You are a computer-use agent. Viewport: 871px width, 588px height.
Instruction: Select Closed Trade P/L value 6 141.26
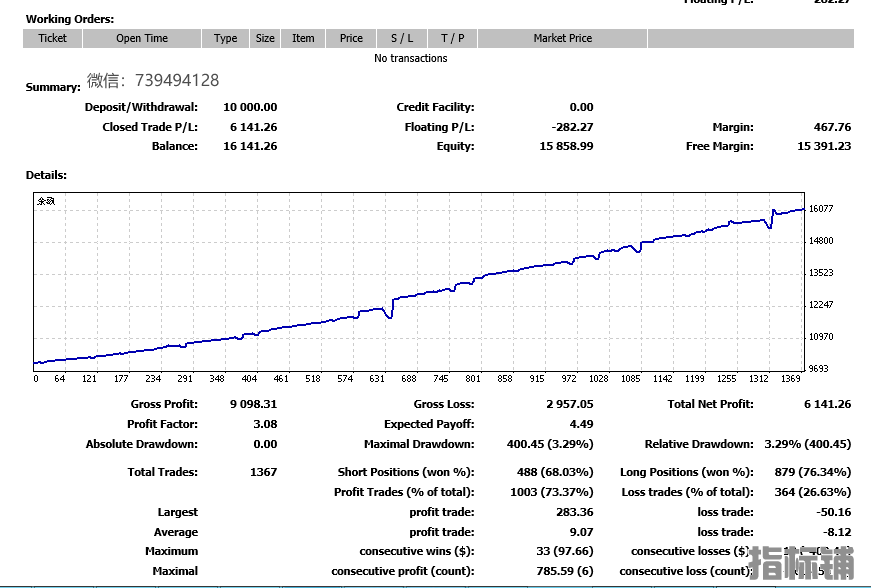(253, 127)
